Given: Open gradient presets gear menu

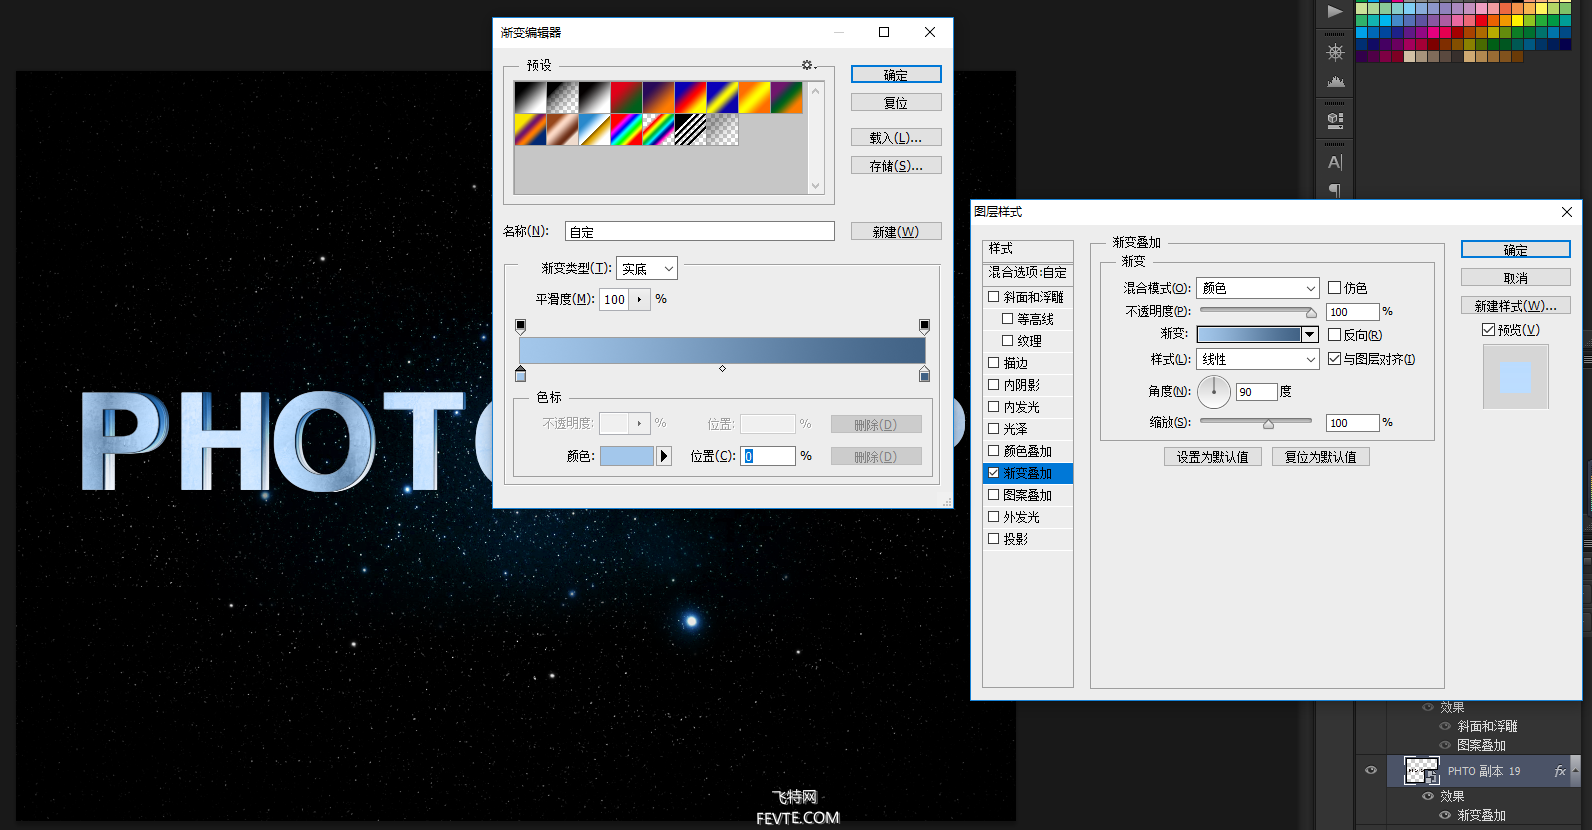Looking at the screenshot, I should coord(808,65).
